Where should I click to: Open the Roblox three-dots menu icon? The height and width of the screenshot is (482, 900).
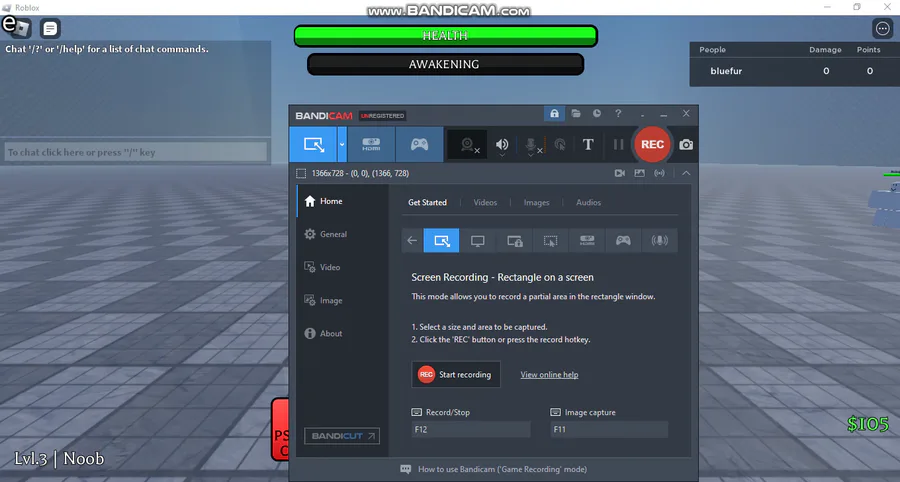coord(883,28)
